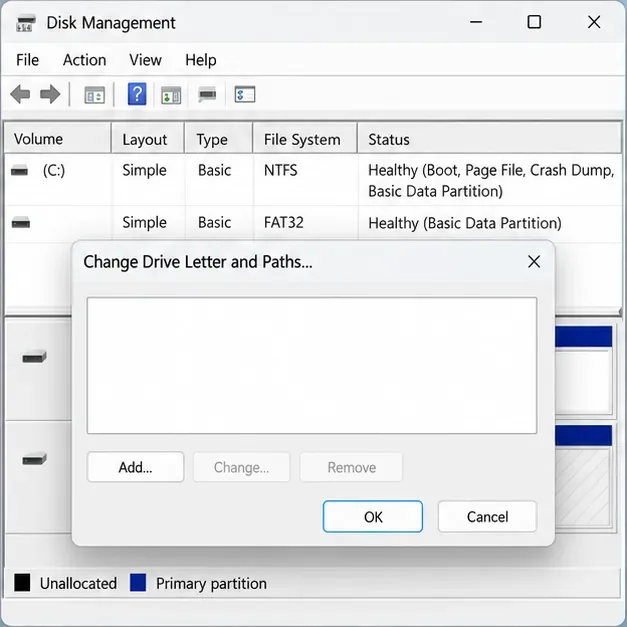The image size is (627, 627).
Task: Click Basic type in the FAT32 row
Action: 215,222
